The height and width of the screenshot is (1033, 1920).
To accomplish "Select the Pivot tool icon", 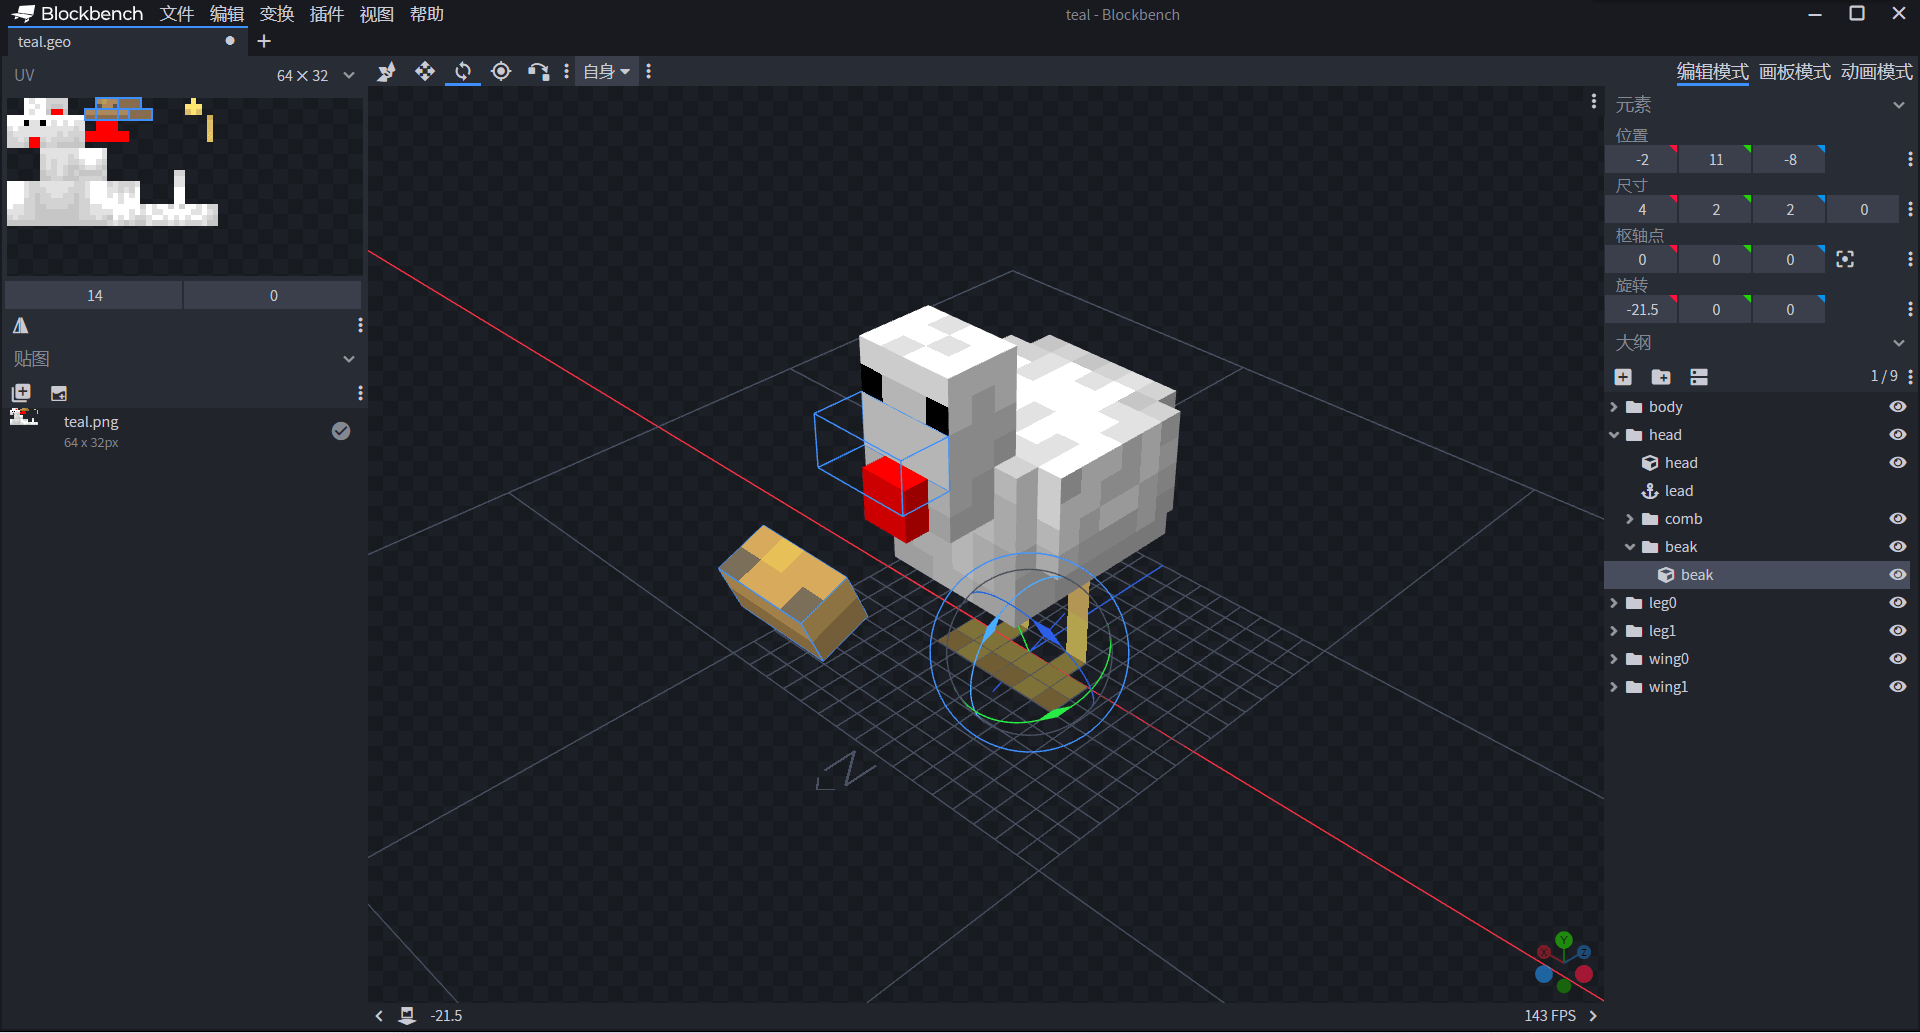I will coord(501,71).
